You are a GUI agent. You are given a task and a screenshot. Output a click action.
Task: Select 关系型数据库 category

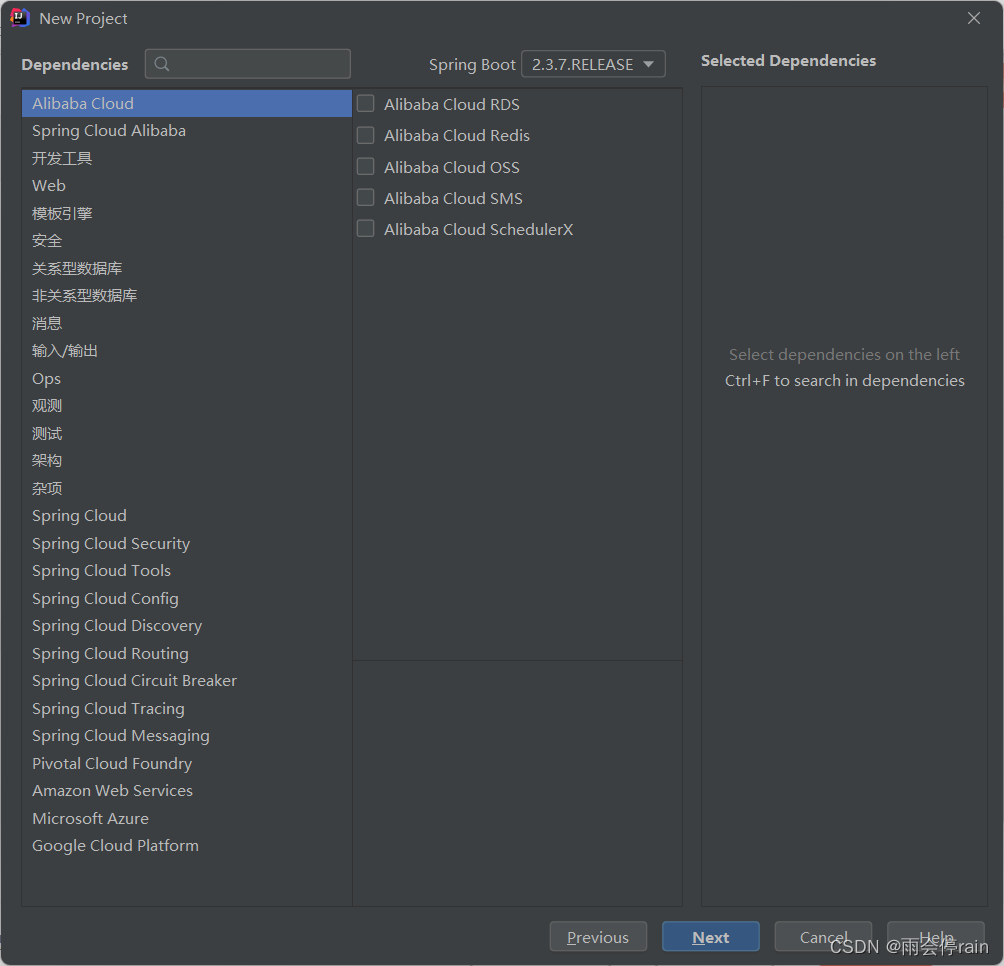pos(186,268)
